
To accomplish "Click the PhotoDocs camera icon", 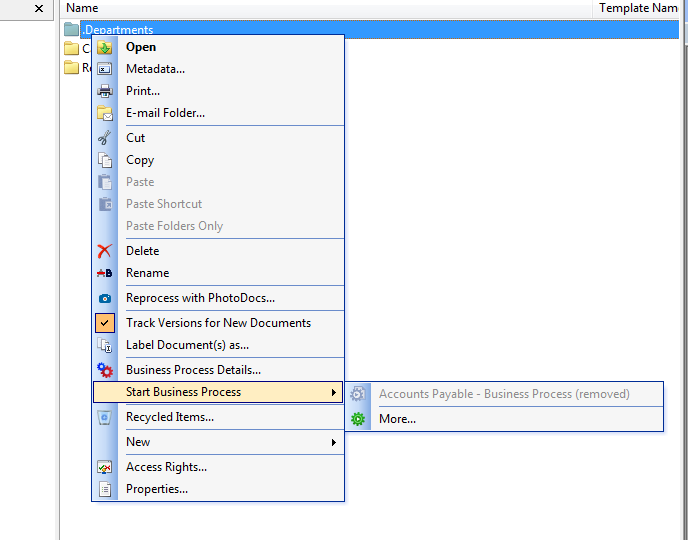I will tap(104, 298).
